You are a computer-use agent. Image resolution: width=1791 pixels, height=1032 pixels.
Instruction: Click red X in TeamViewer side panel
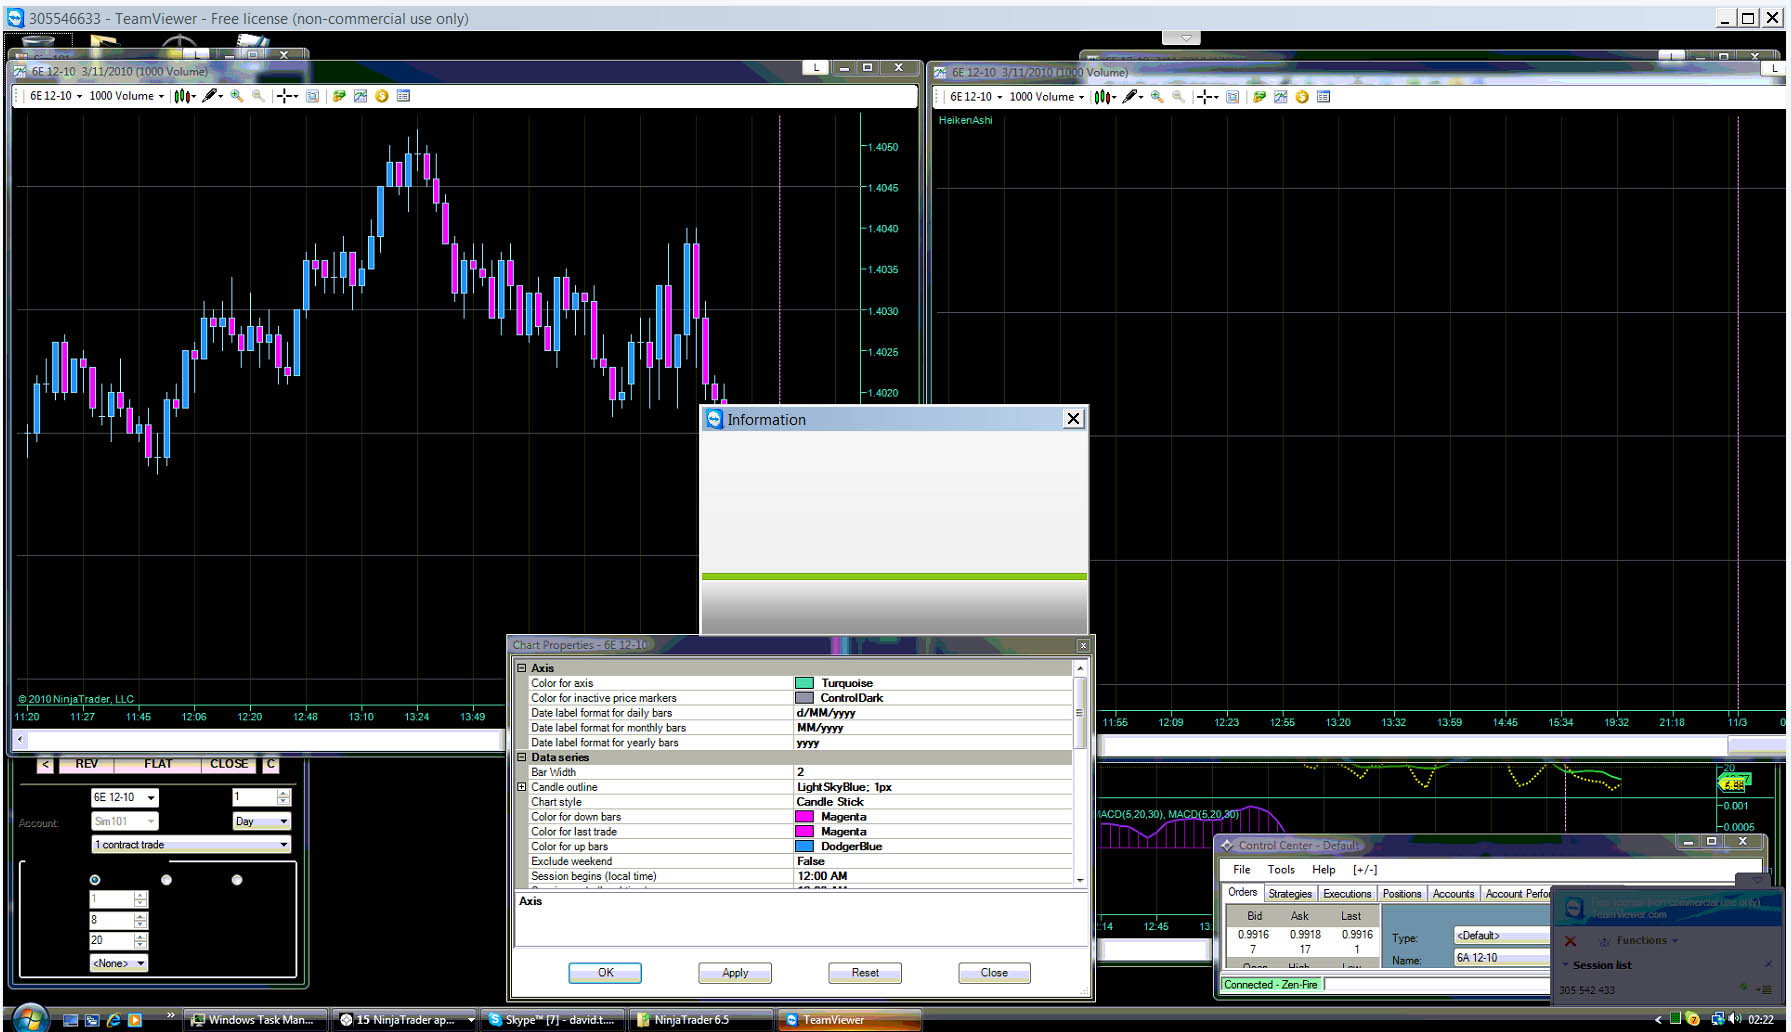click(1570, 941)
